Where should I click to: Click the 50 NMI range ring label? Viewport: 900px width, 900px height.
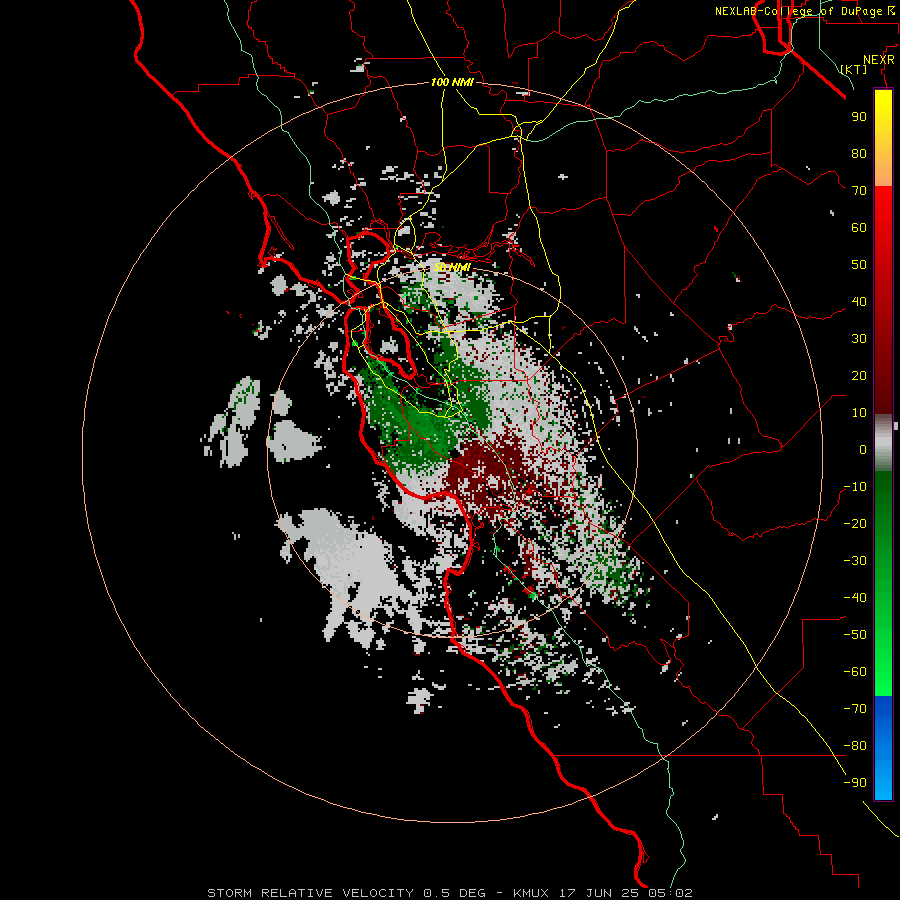[x=452, y=267]
